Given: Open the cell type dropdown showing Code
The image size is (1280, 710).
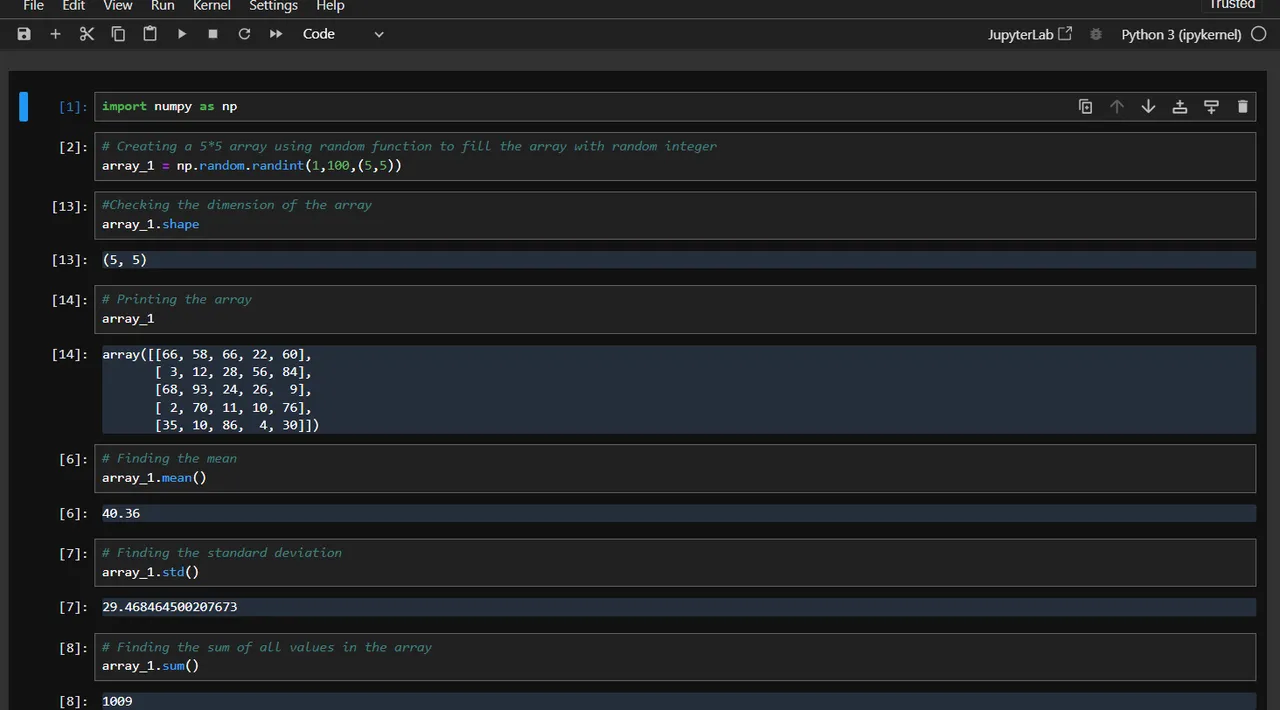Looking at the screenshot, I should (x=343, y=34).
